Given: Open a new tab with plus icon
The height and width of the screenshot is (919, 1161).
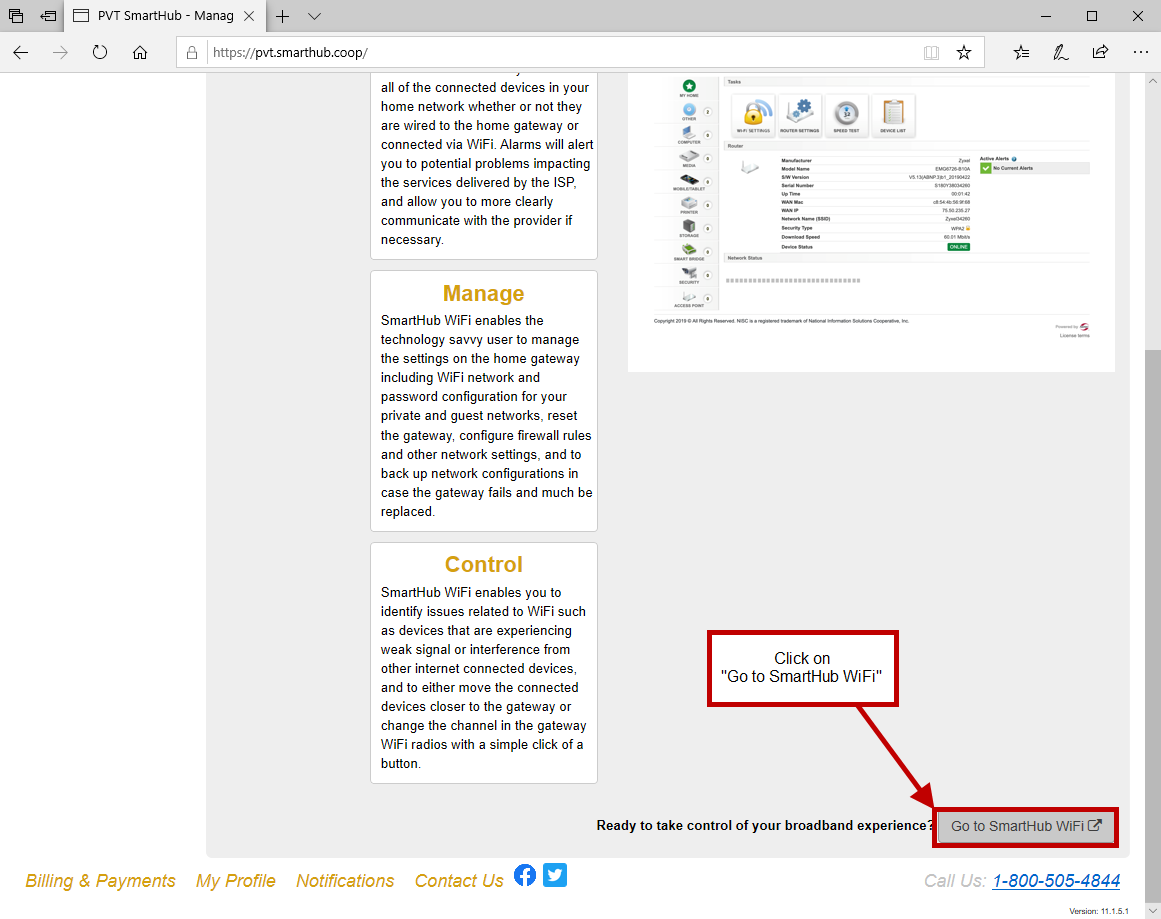Looking at the screenshot, I should coord(282,16).
